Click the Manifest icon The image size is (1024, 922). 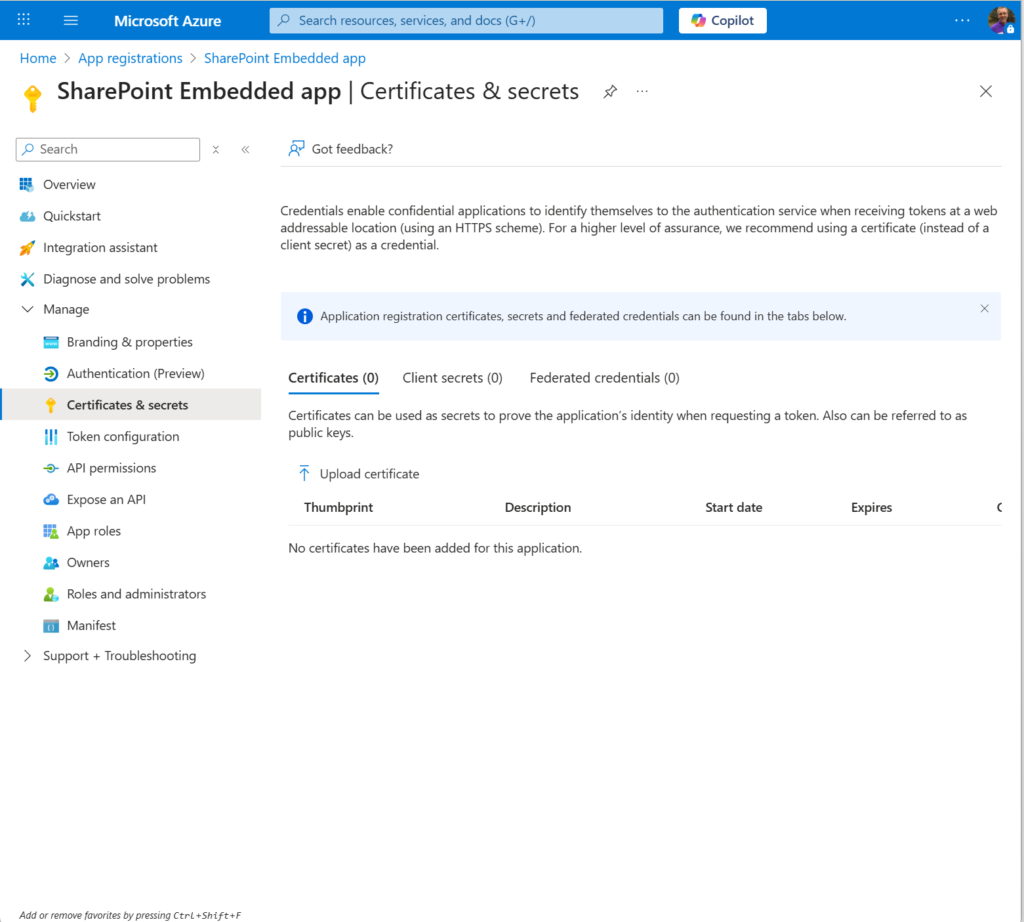coord(51,626)
